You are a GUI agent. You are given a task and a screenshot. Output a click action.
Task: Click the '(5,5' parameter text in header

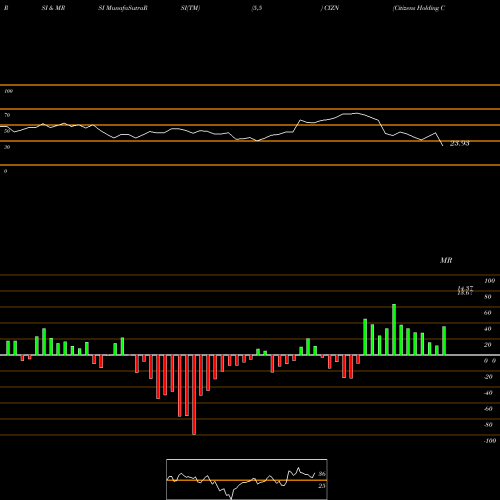coord(257,8)
